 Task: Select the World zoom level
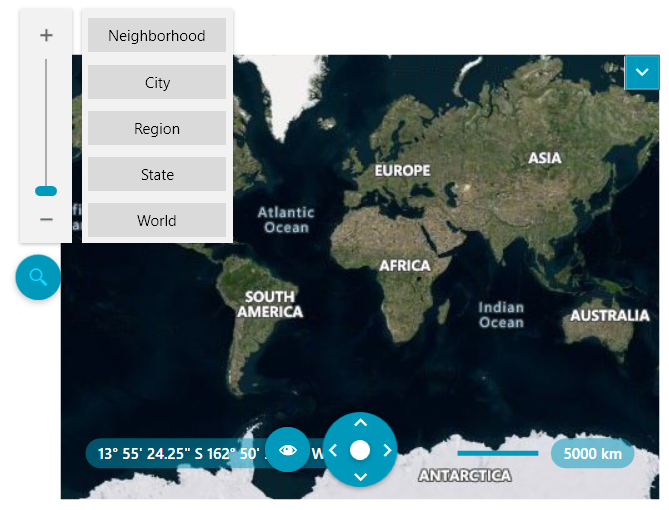157,220
